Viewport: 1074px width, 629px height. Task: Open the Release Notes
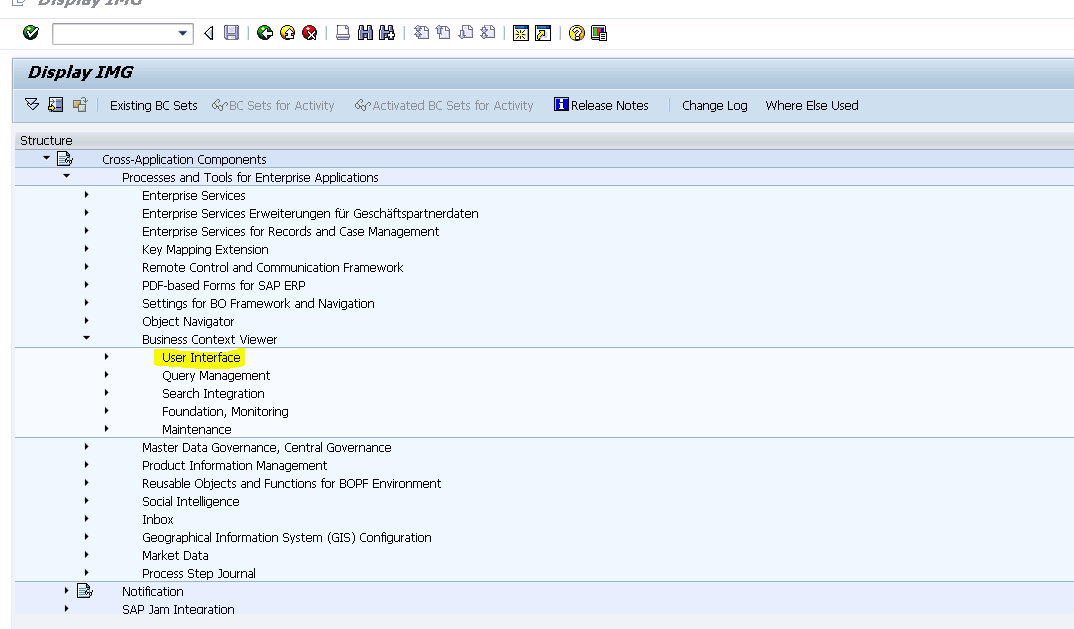600,105
